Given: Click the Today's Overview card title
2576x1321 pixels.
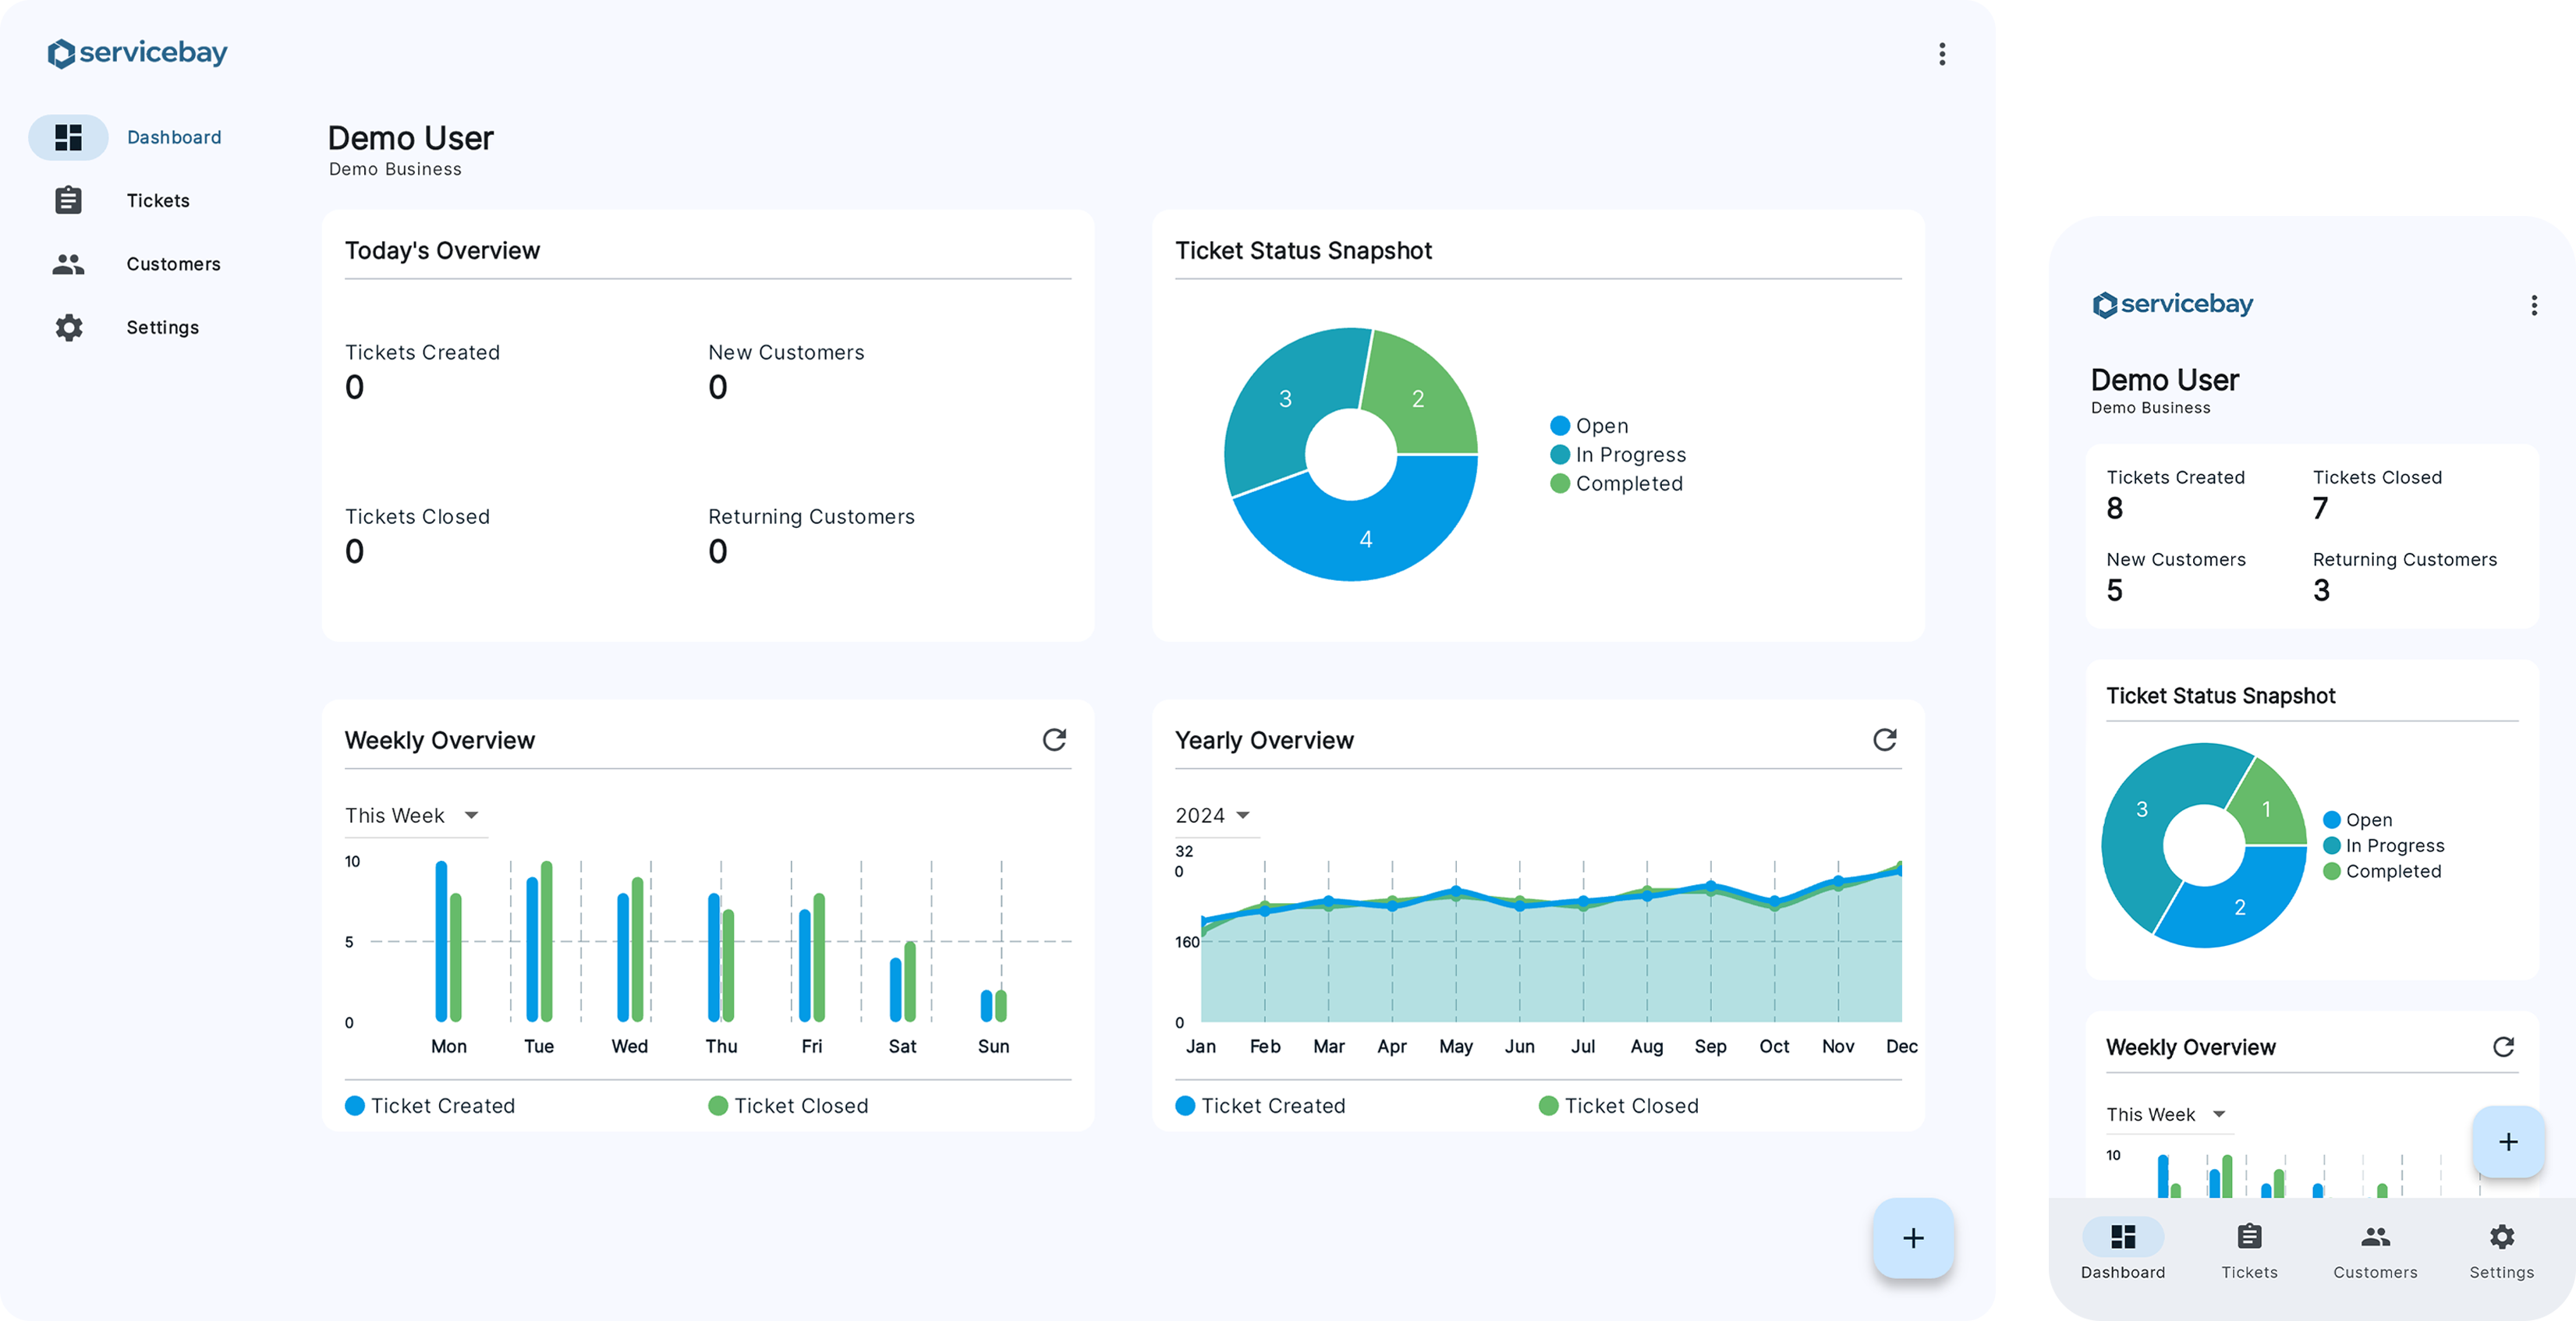Looking at the screenshot, I should point(442,250).
